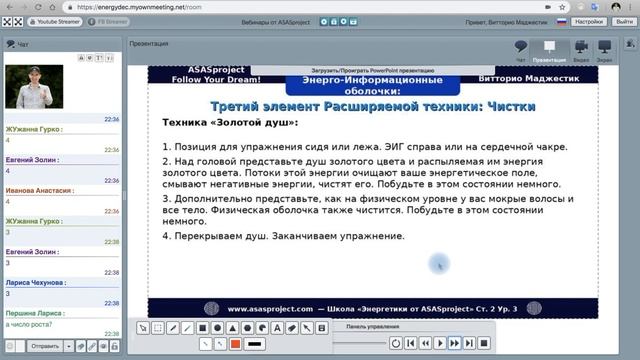Click chat sender name Лариса Чехунова

[x=36, y=282]
